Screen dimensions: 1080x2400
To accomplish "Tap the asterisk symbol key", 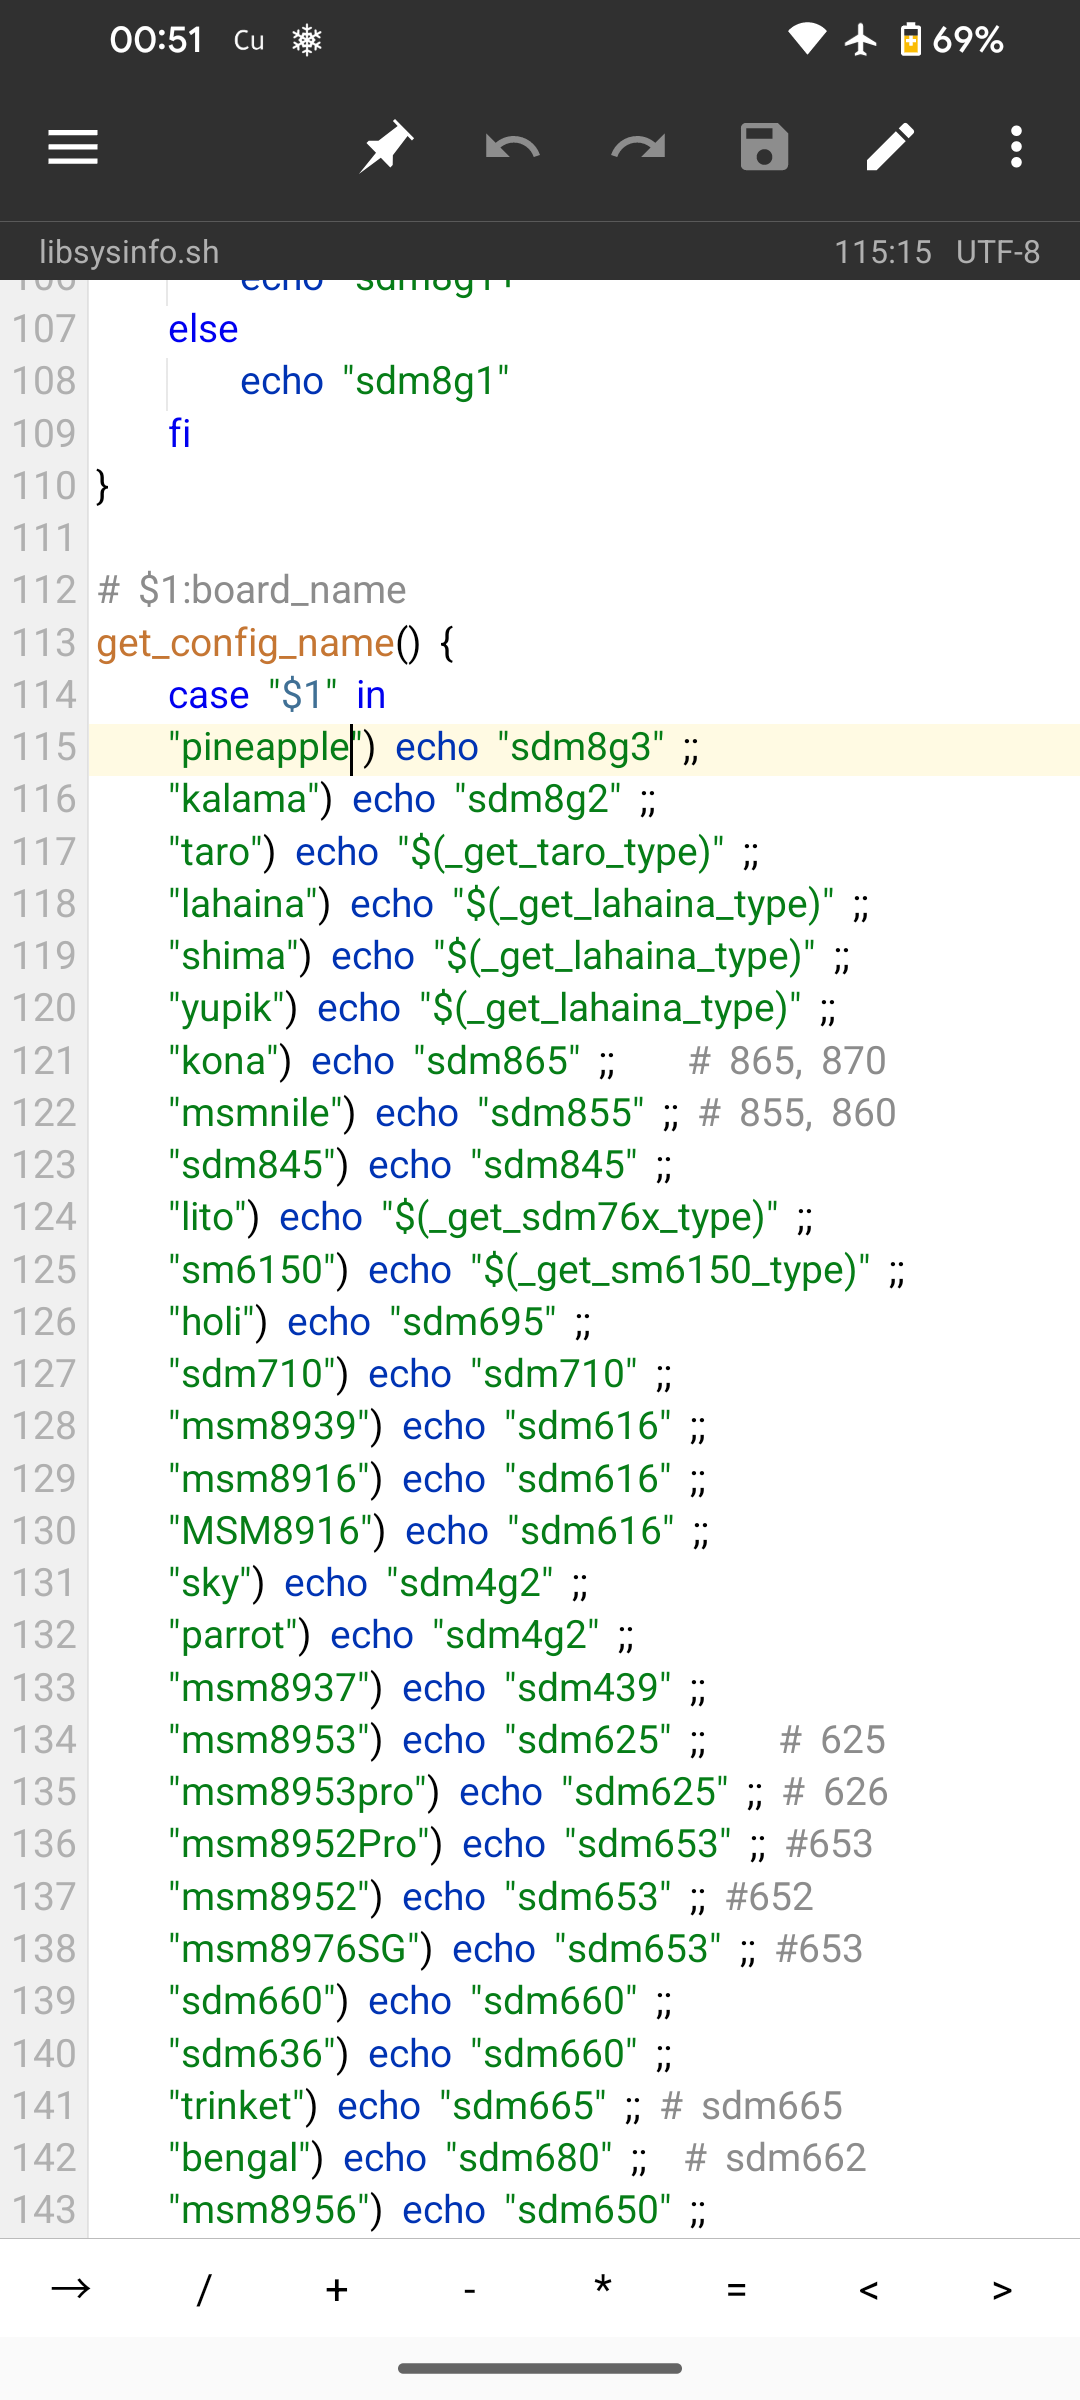I will (602, 2289).
